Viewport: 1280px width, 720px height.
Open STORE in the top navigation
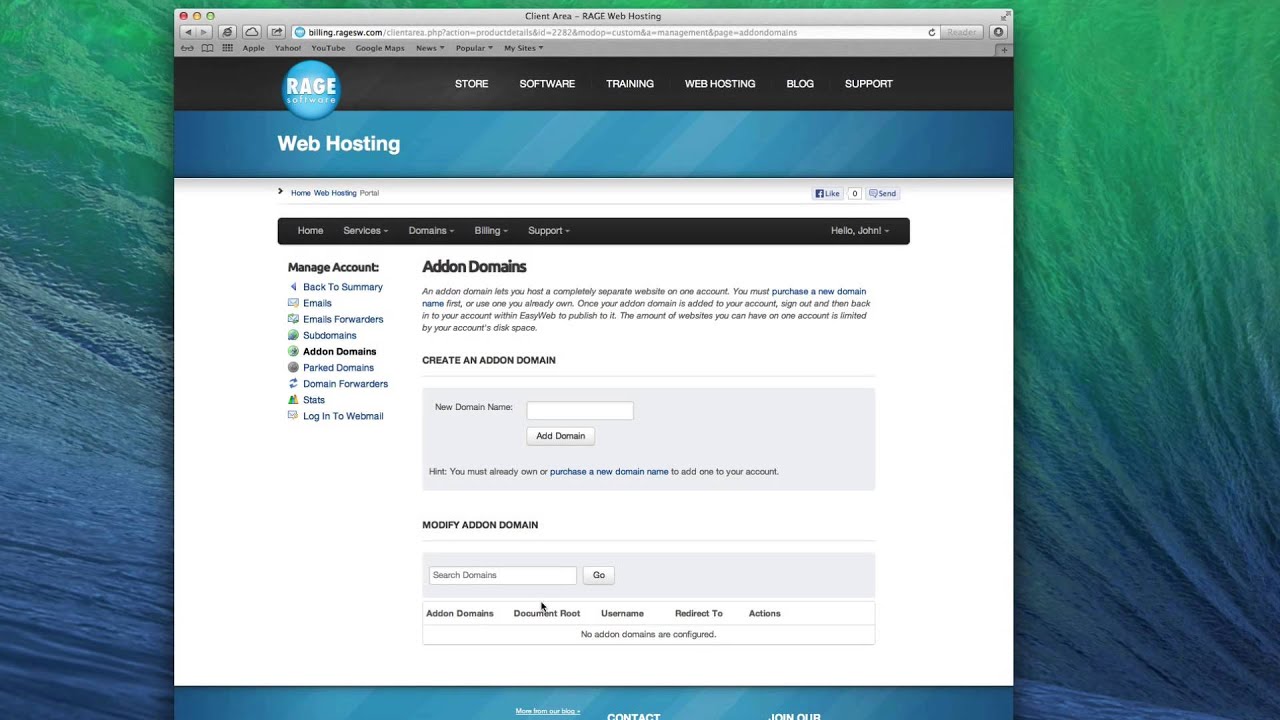pyautogui.click(x=472, y=84)
